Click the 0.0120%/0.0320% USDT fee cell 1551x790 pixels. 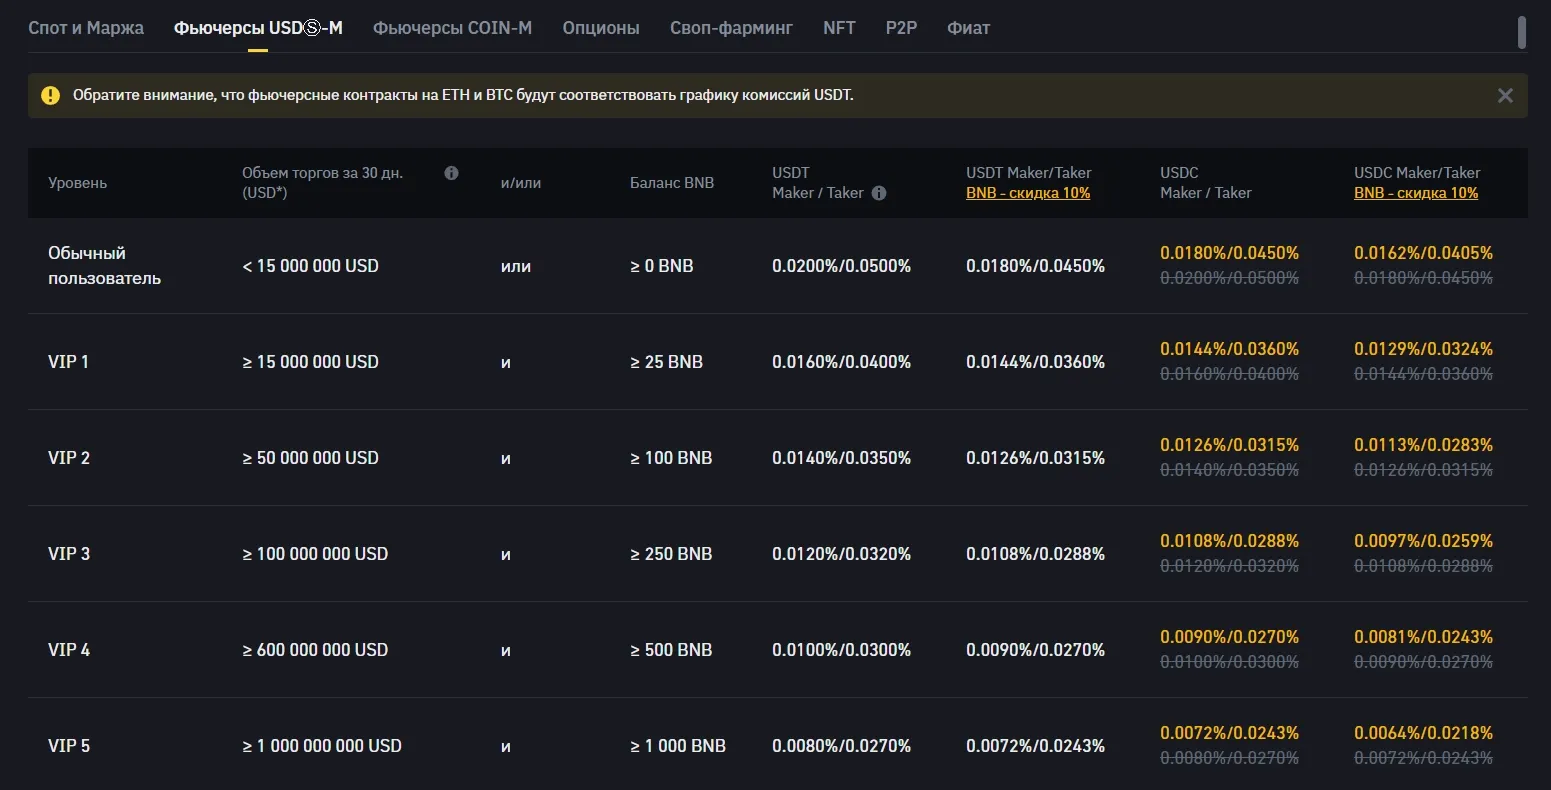click(841, 554)
